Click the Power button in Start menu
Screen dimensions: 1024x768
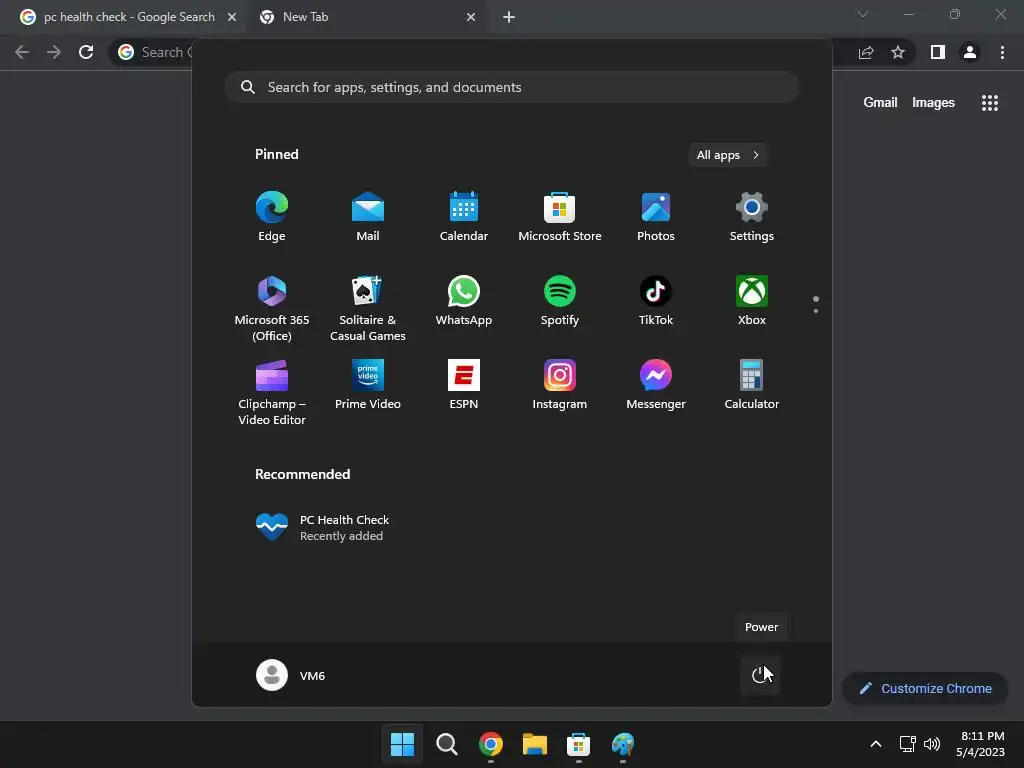(x=760, y=675)
